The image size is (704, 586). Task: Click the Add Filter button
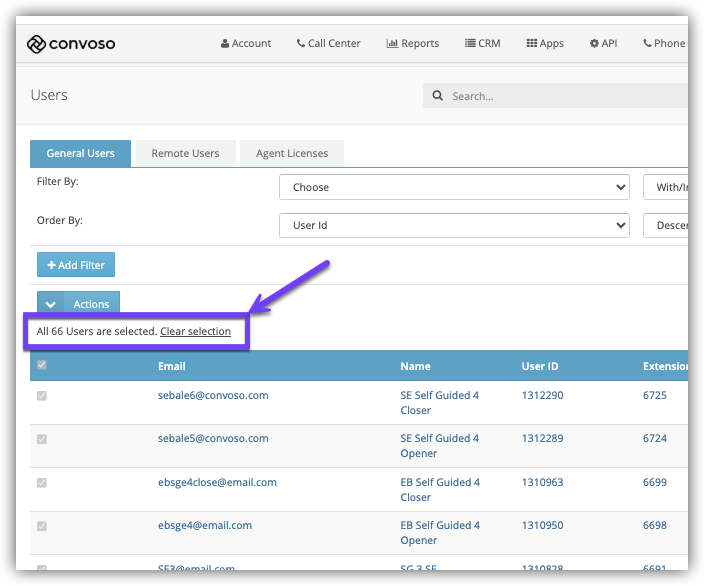76,265
